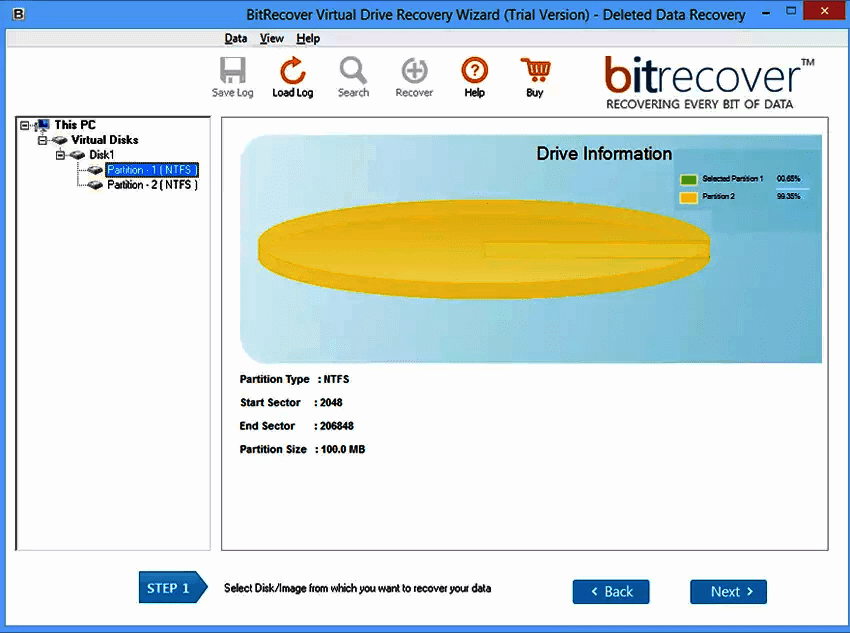
Task: Open the Search magnifier tool
Action: pos(353,71)
